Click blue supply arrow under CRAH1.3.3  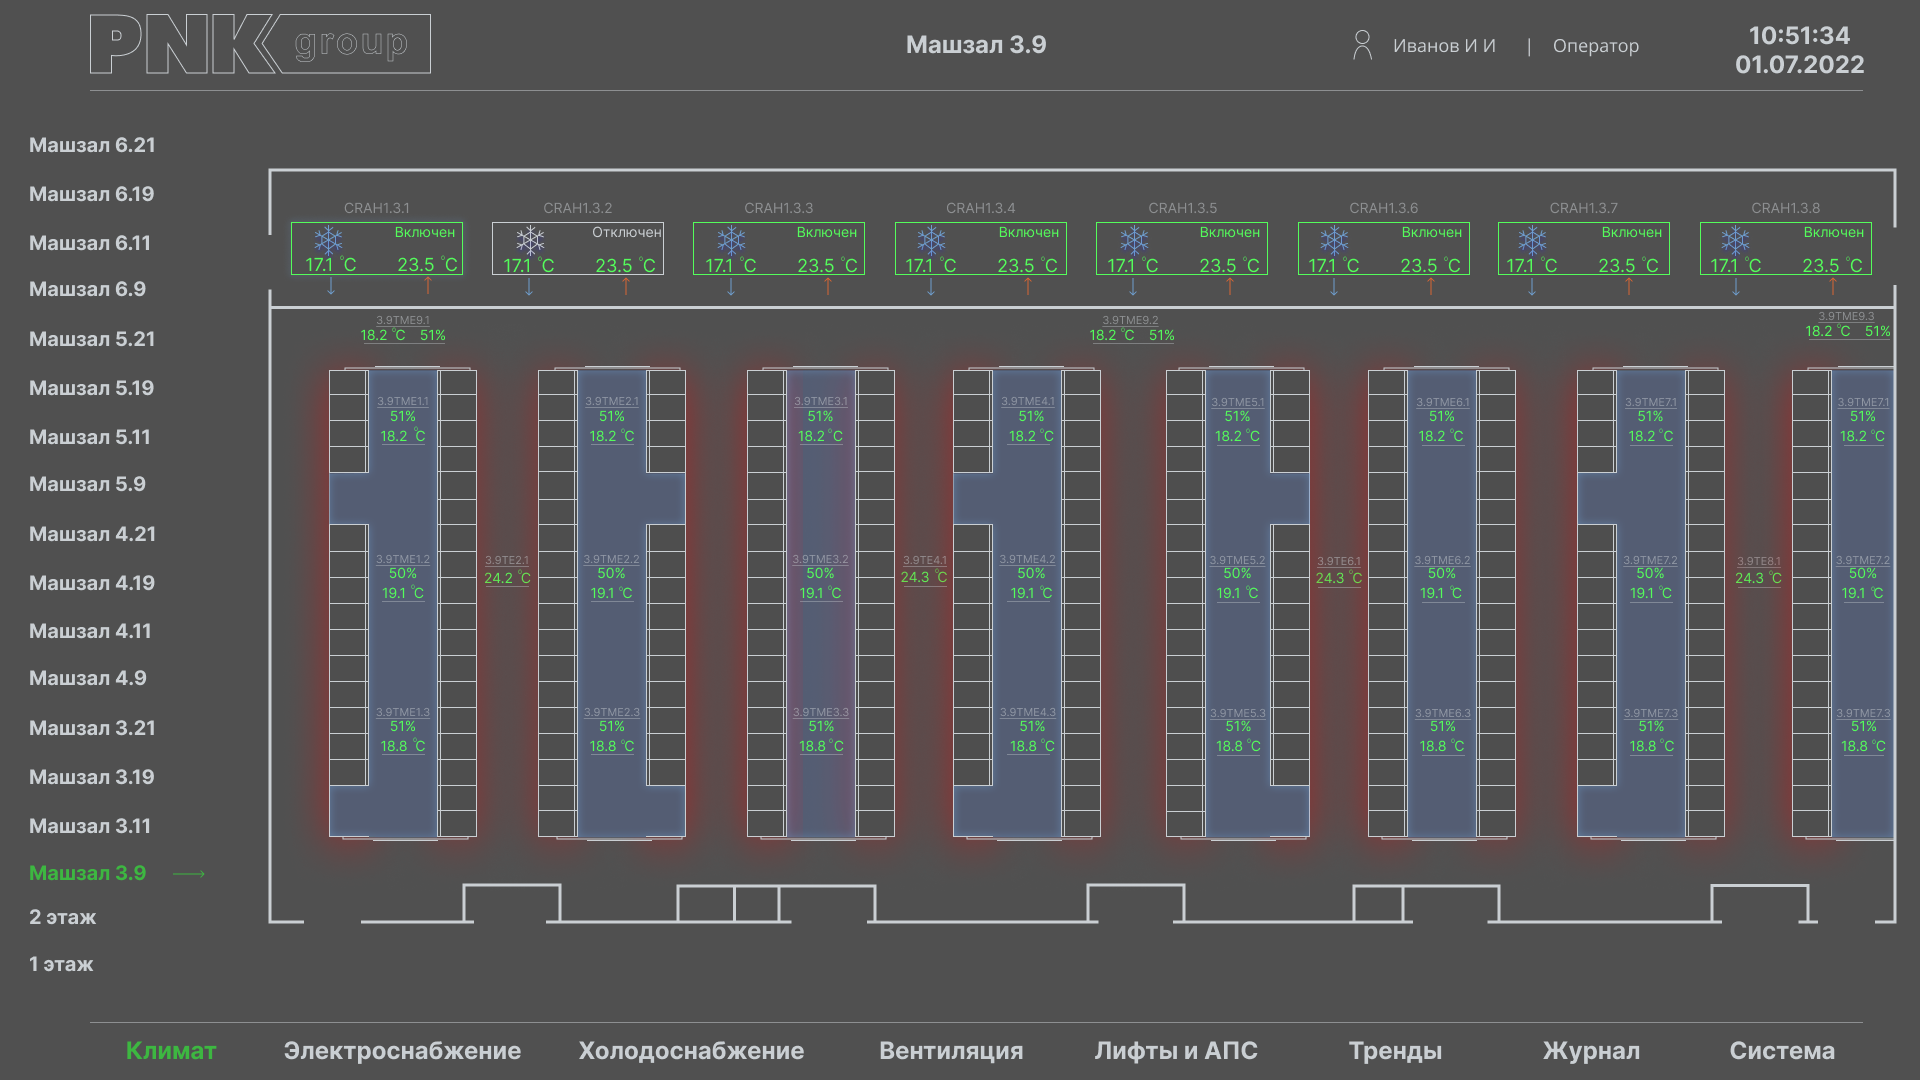[731, 287]
